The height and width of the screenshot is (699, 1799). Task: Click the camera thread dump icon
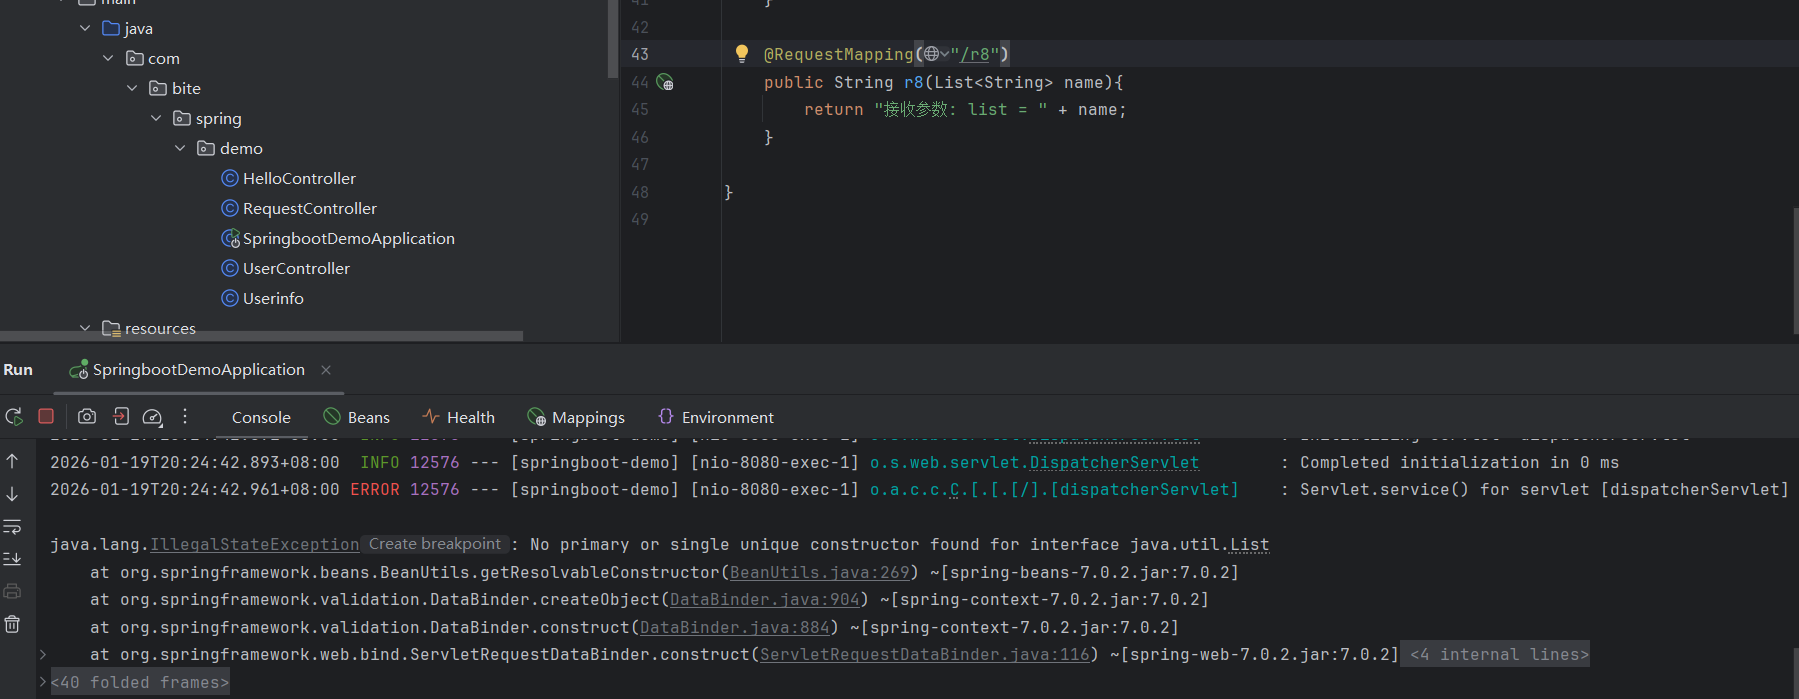tap(87, 416)
